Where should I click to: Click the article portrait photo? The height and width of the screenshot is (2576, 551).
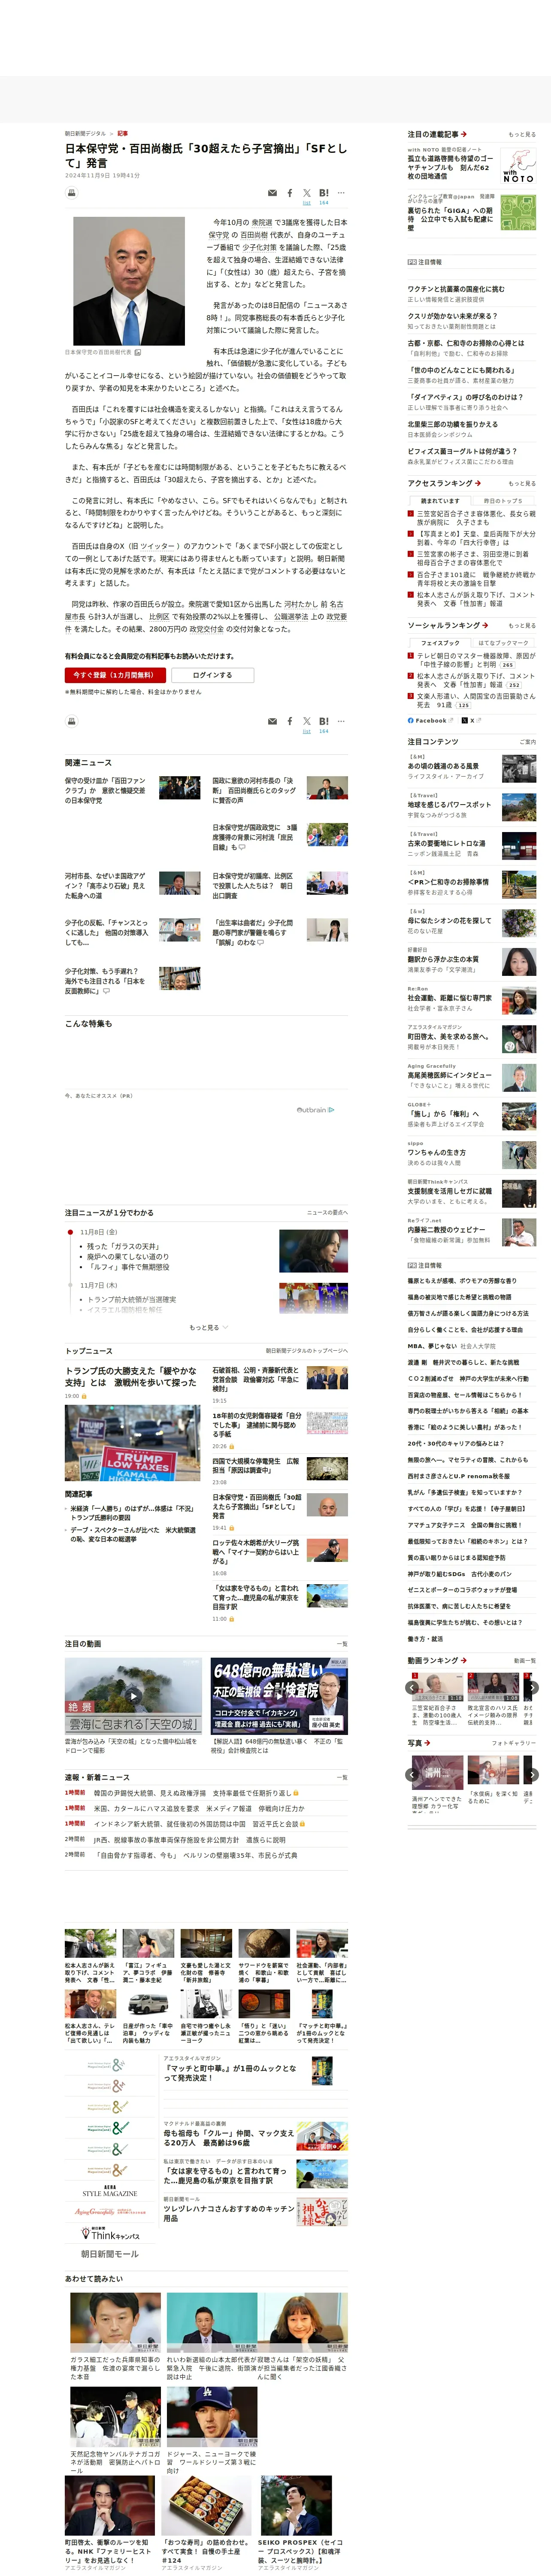(x=129, y=281)
